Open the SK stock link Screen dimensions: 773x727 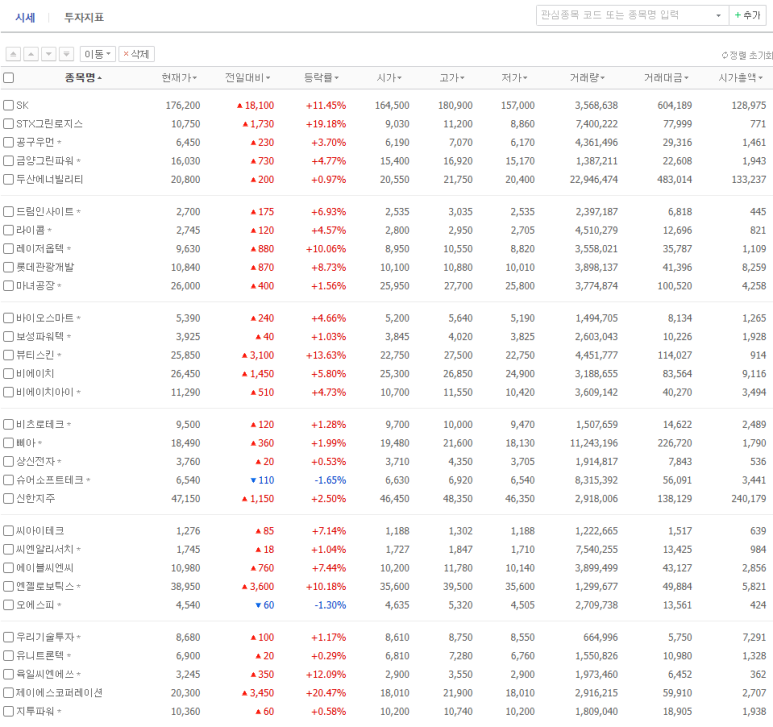(22, 105)
